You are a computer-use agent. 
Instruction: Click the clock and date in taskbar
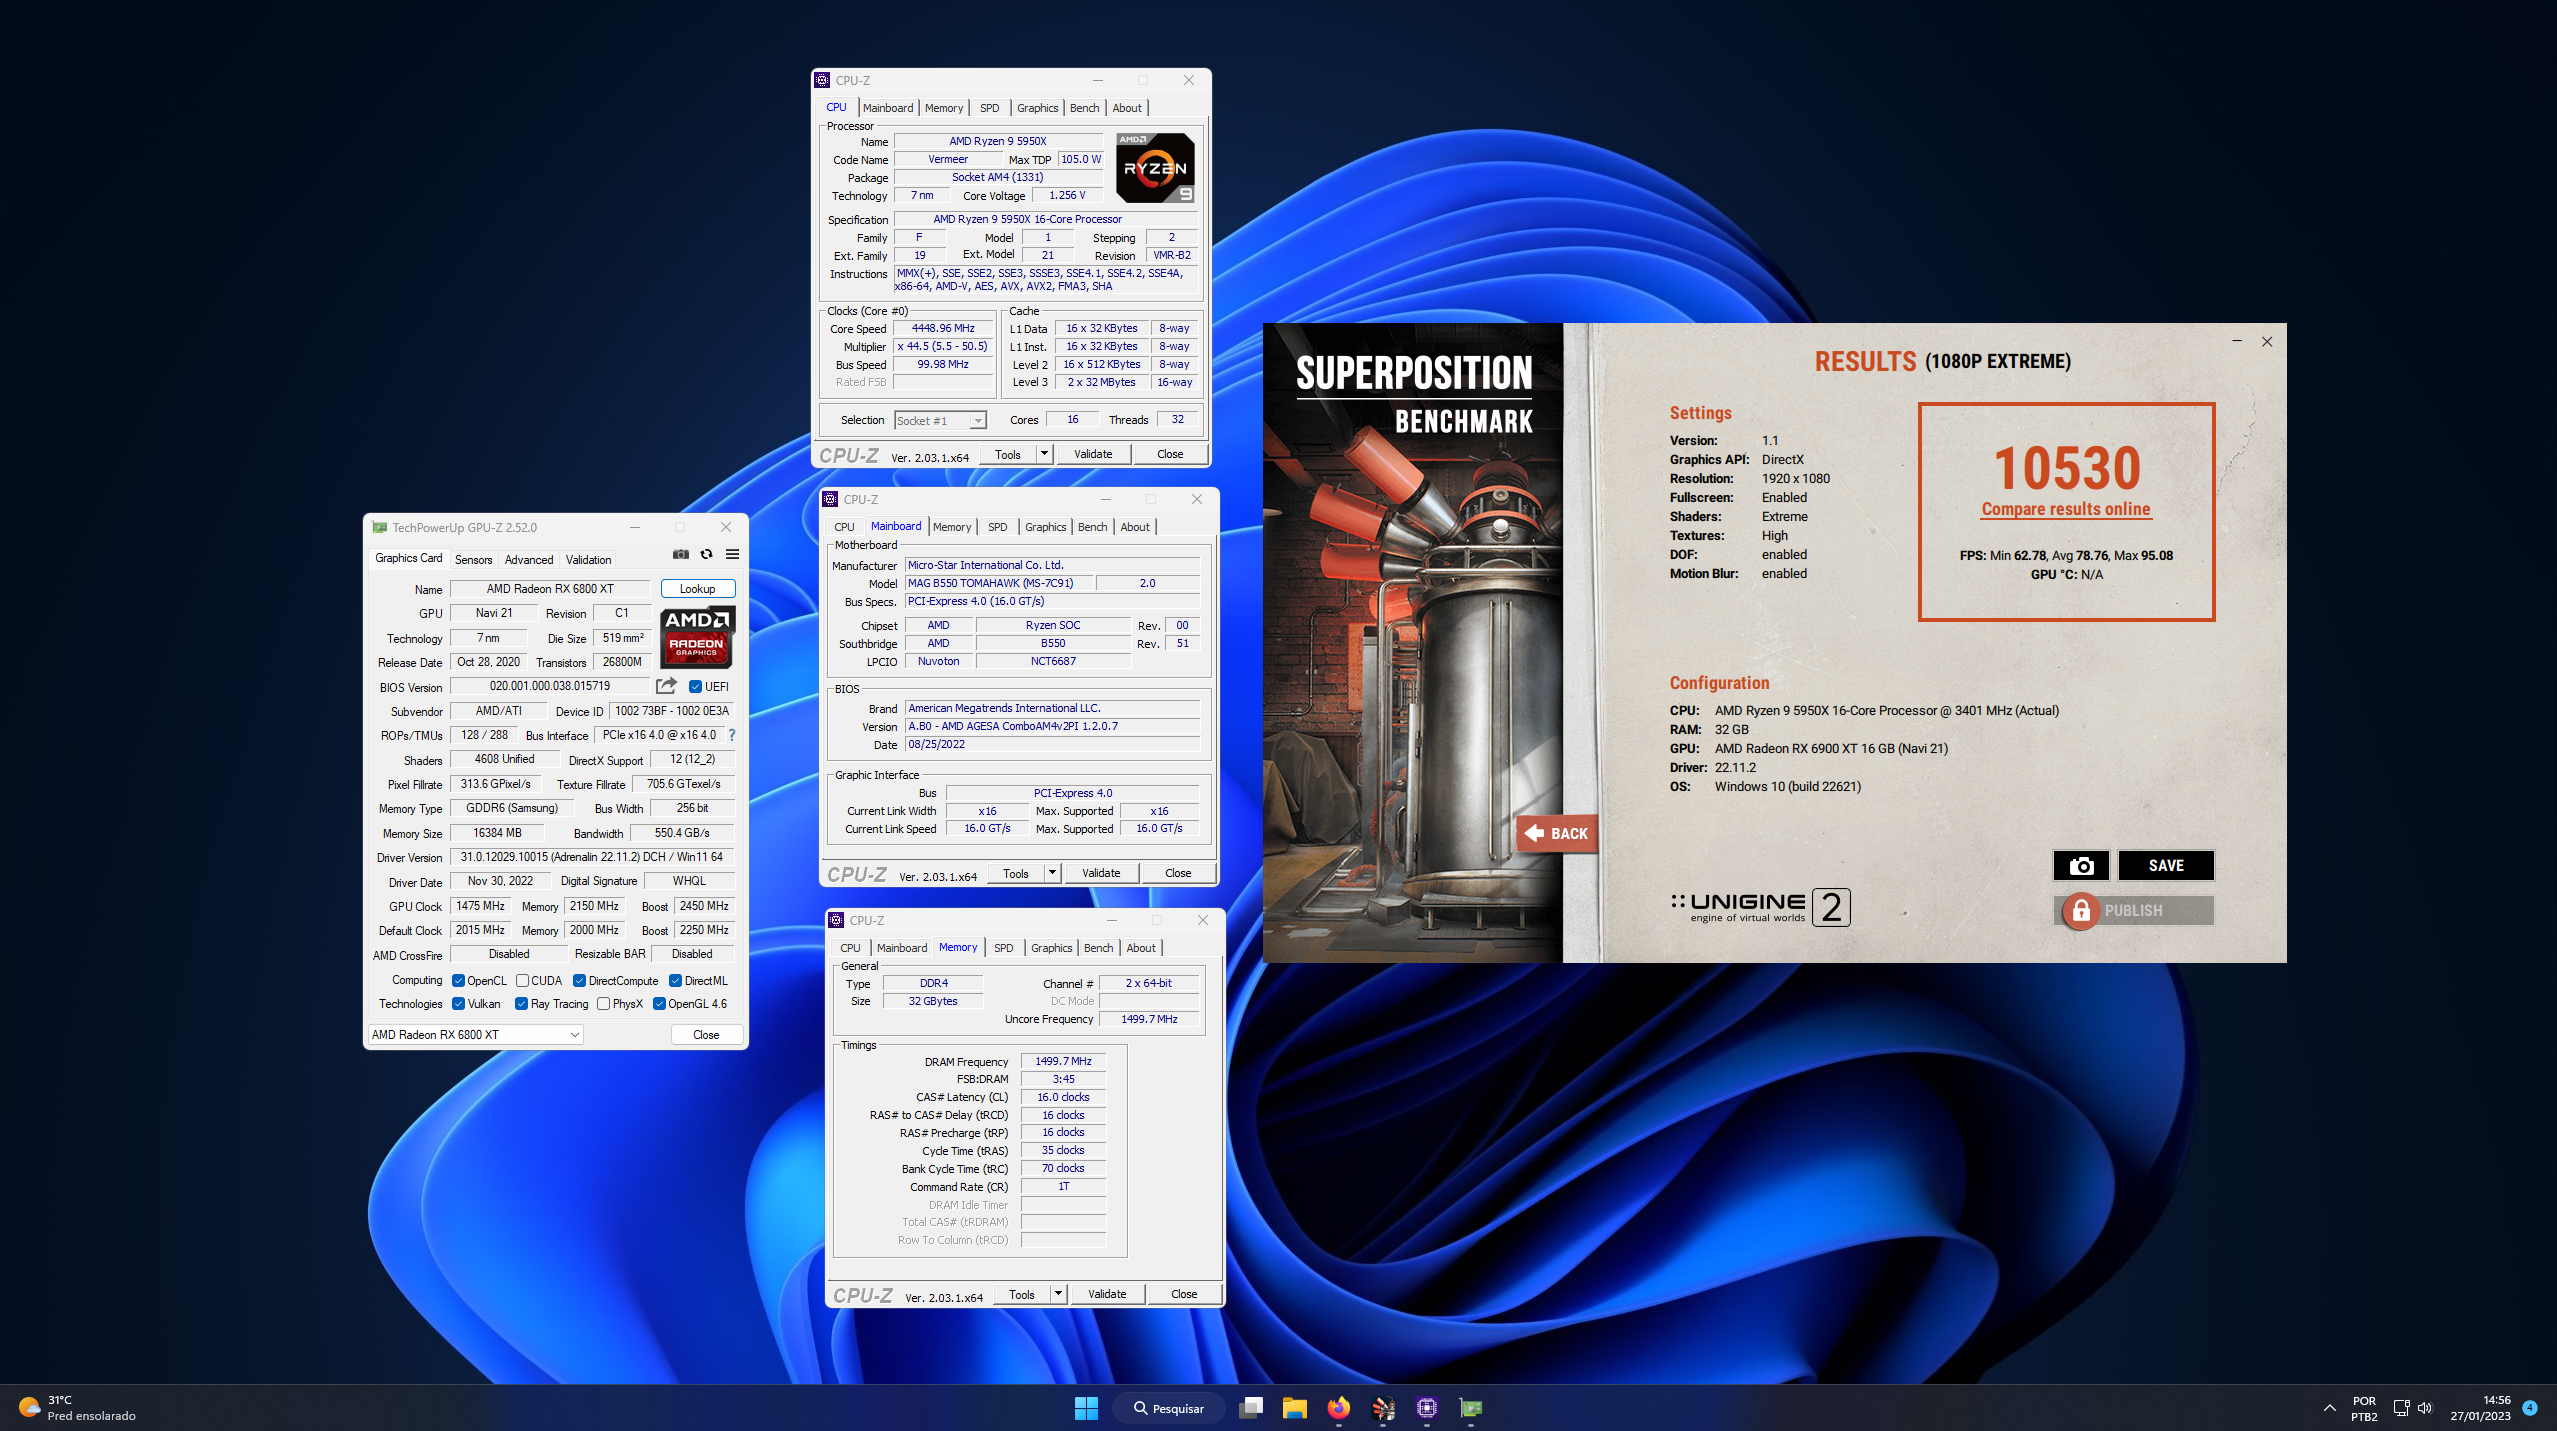pyautogui.click(x=2479, y=1408)
